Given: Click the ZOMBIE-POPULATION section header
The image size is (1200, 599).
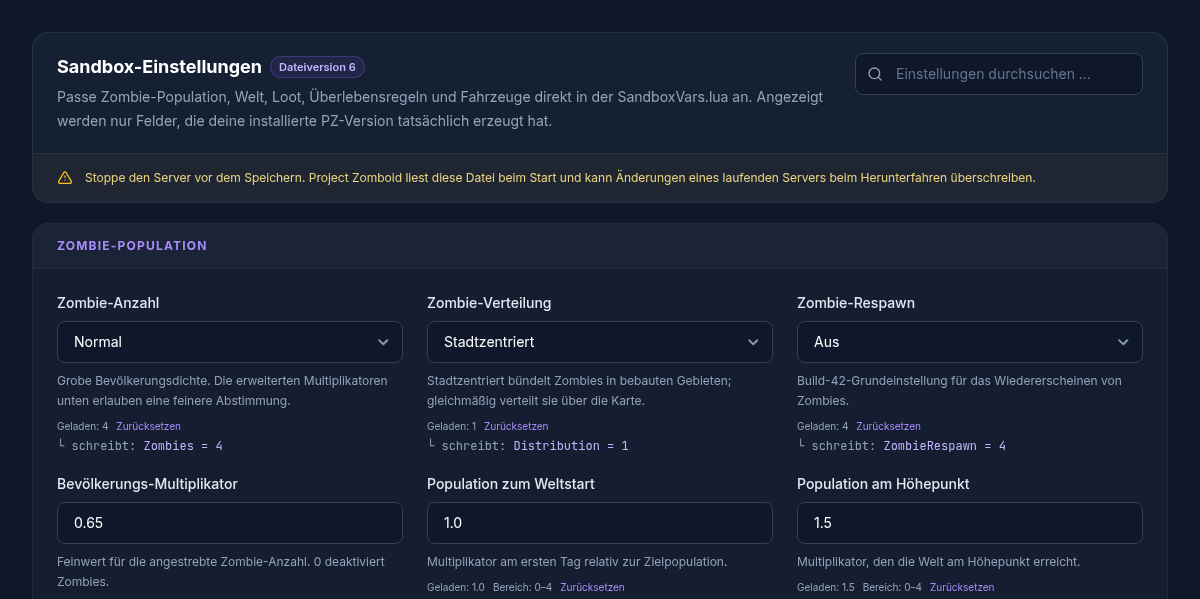Looking at the screenshot, I should 132,245.
